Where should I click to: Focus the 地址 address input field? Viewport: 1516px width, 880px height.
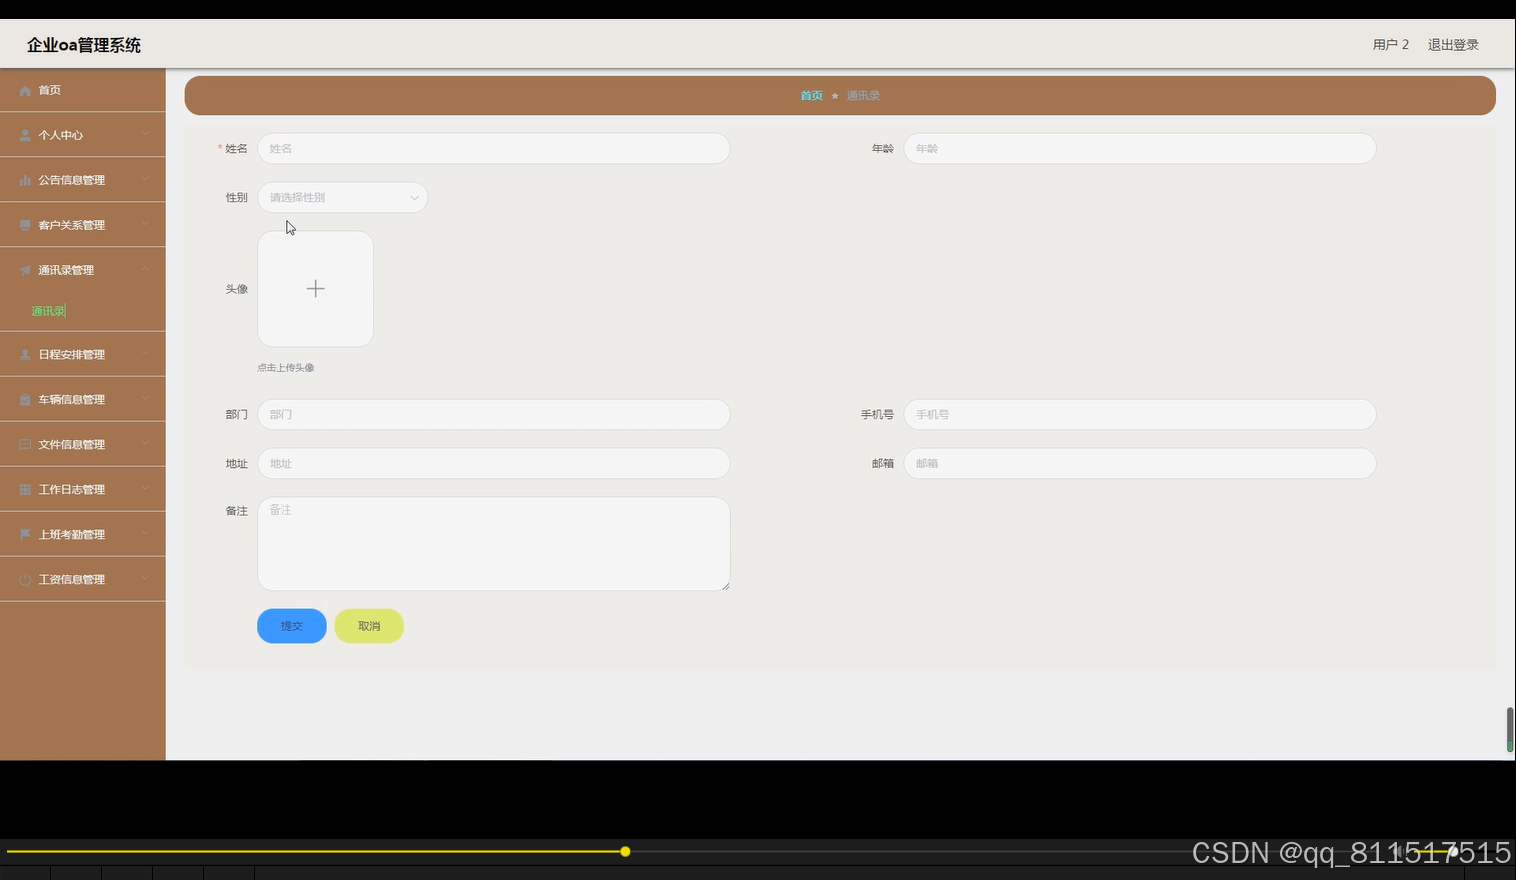tap(494, 464)
